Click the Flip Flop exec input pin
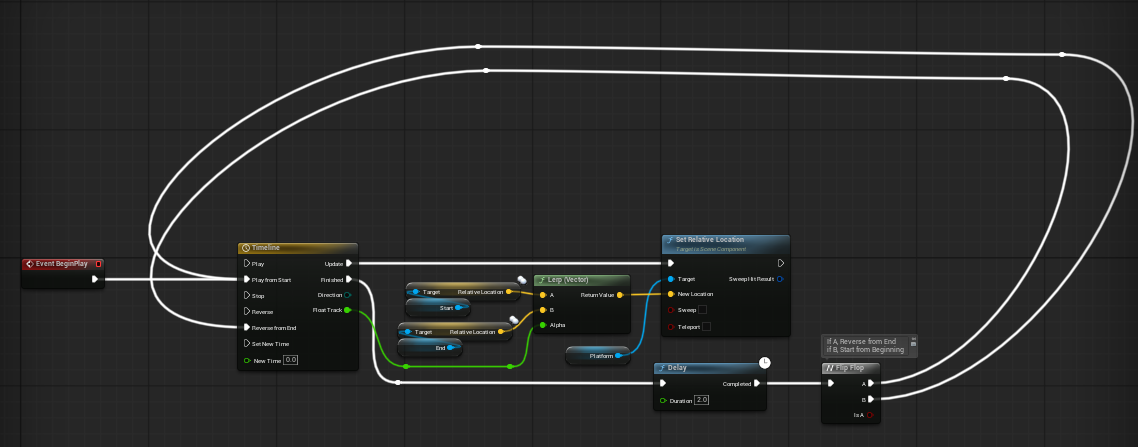This screenshot has height=447, width=1138. (830, 384)
